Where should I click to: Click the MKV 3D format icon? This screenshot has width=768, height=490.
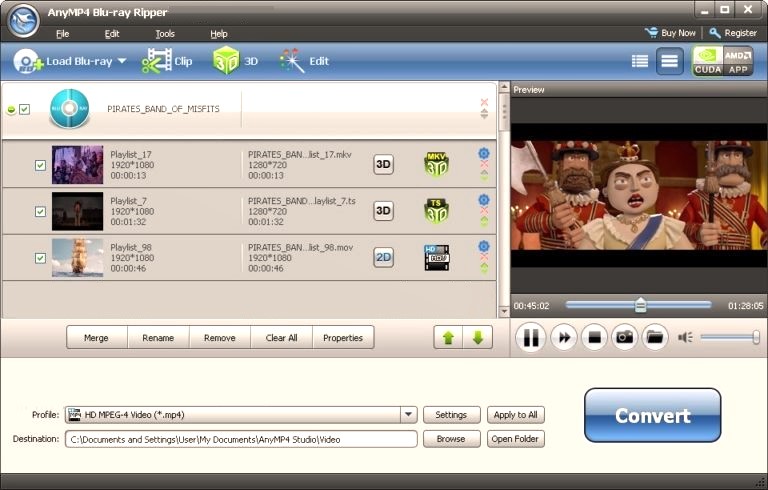436,164
